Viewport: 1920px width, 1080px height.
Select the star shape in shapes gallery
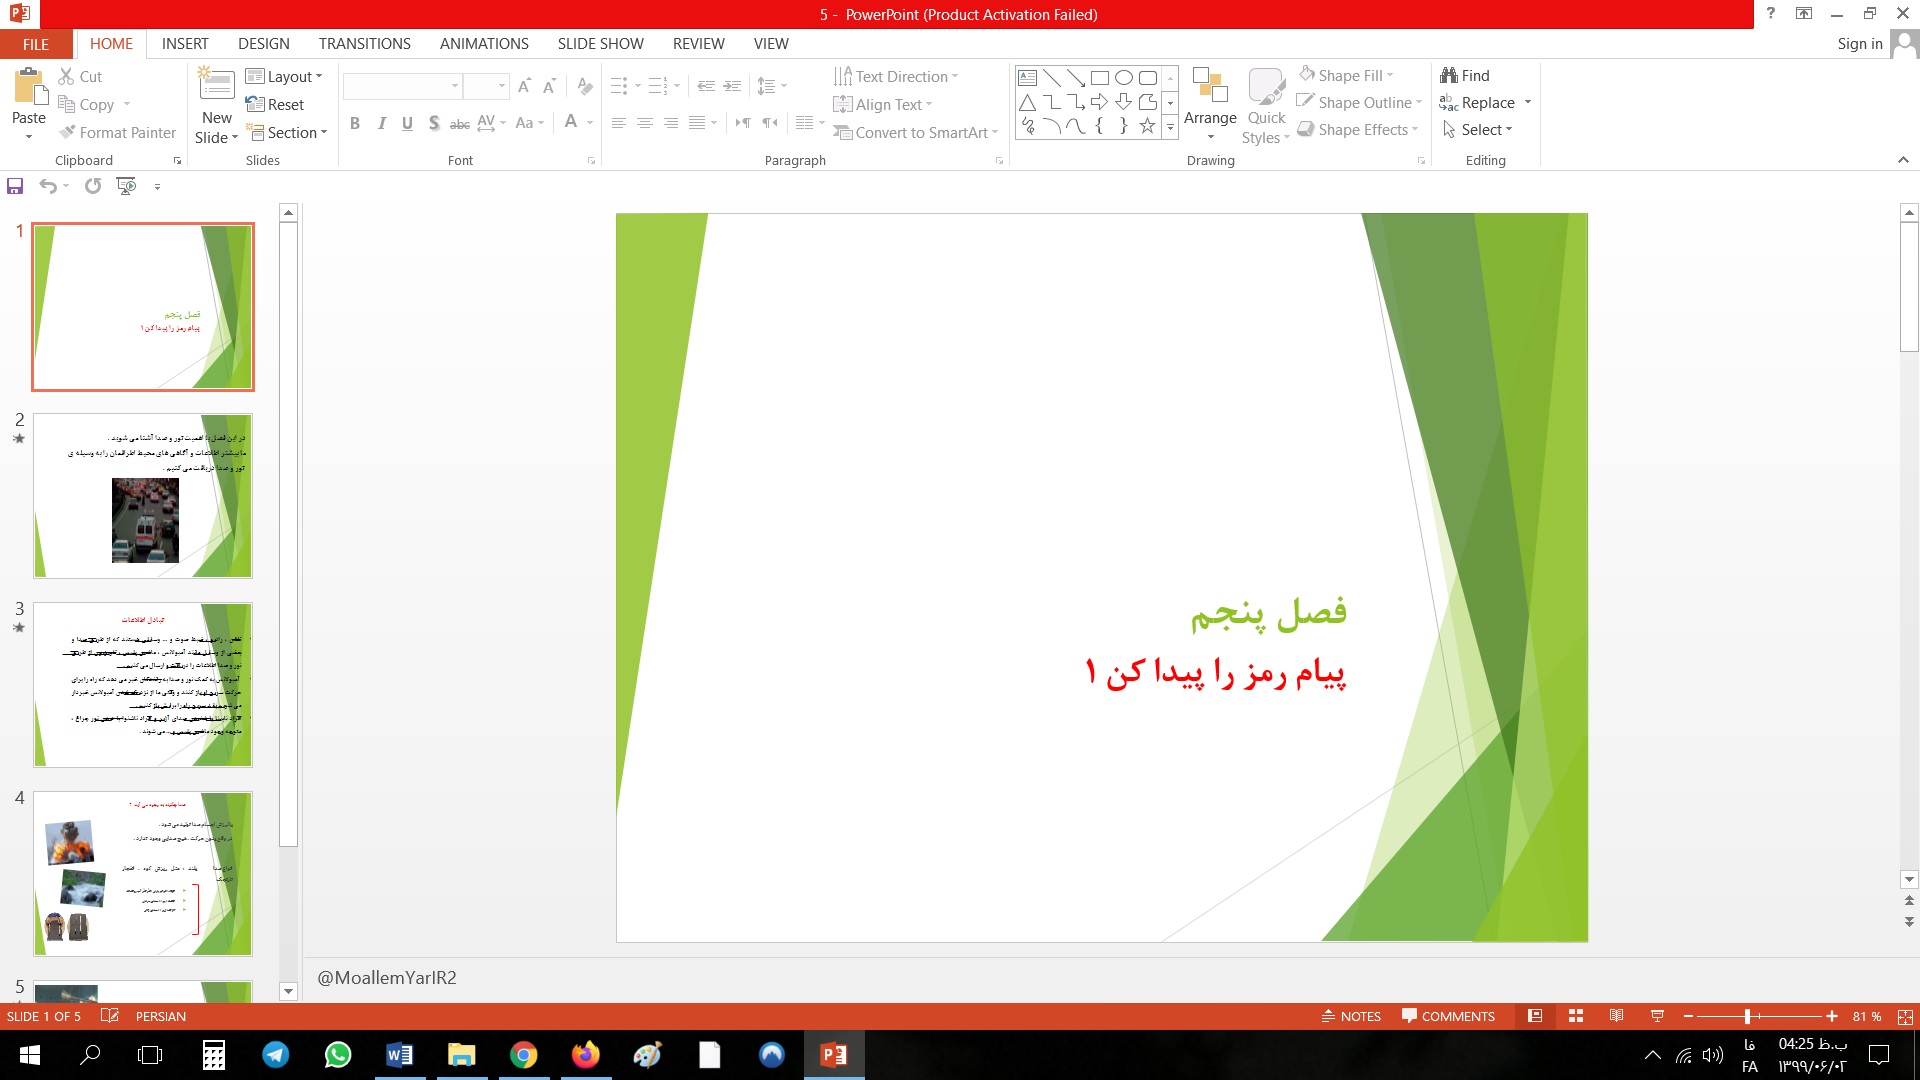pos(1147,126)
